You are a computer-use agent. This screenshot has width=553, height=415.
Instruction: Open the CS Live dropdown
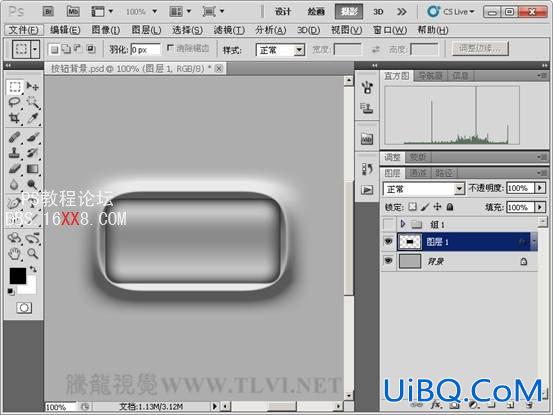(x=451, y=12)
